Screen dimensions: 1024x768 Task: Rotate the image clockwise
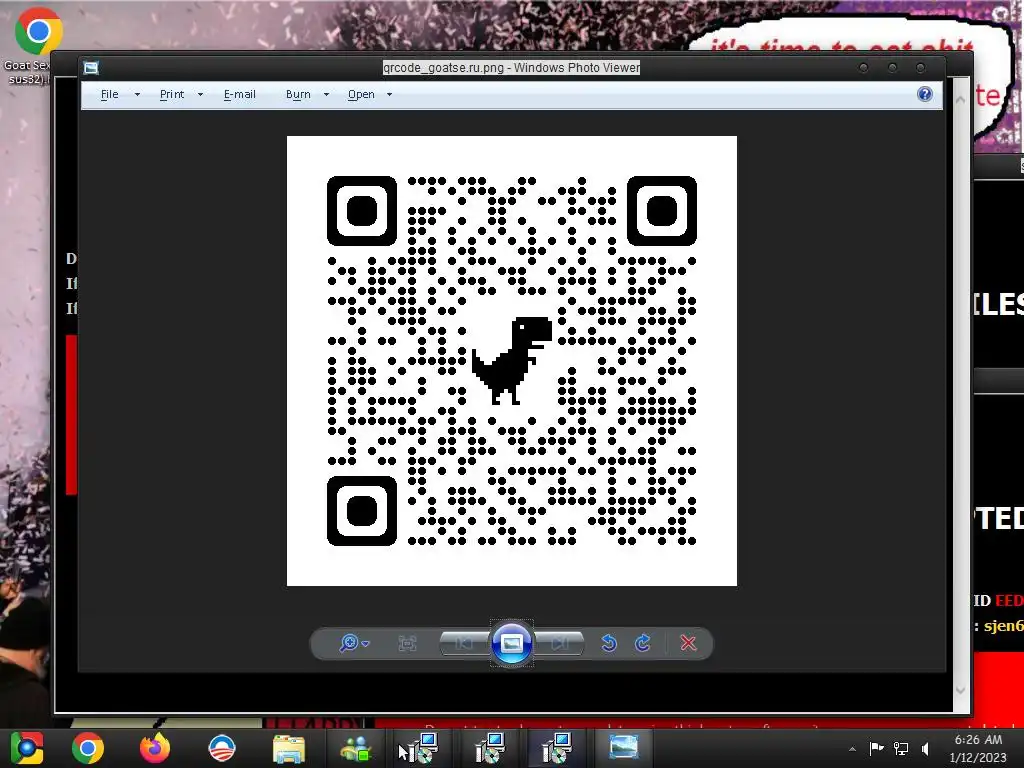[x=643, y=643]
